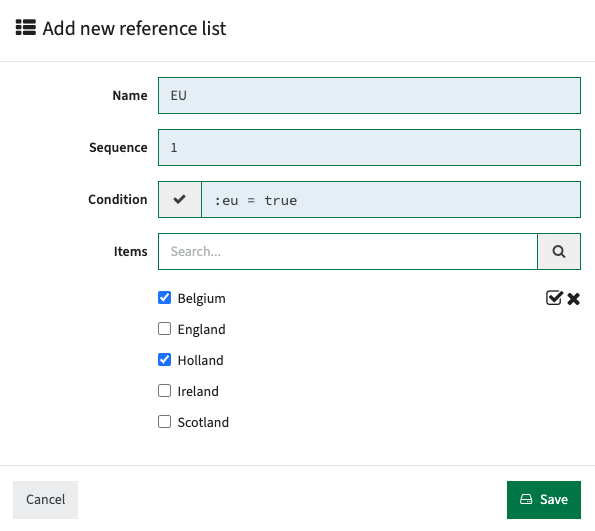This screenshot has width=595, height=531.
Task: Check the Scotland checkbox
Action: click(164, 422)
